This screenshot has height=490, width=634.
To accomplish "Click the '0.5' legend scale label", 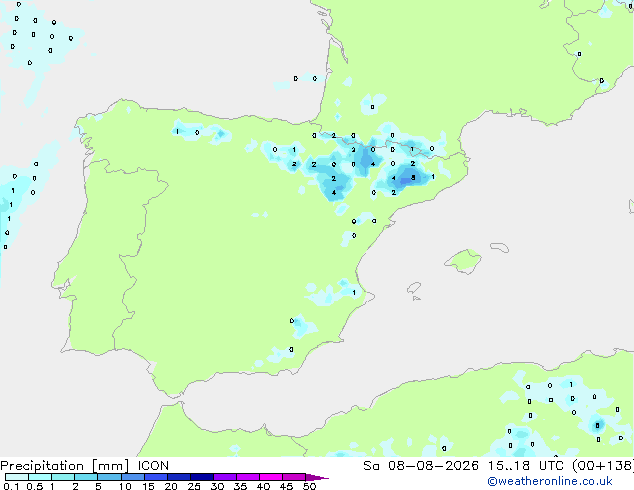I will coord(34,486).
